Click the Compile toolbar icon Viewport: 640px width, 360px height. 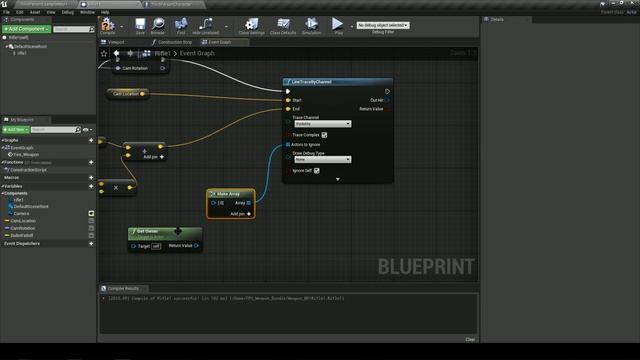point(107,24)
